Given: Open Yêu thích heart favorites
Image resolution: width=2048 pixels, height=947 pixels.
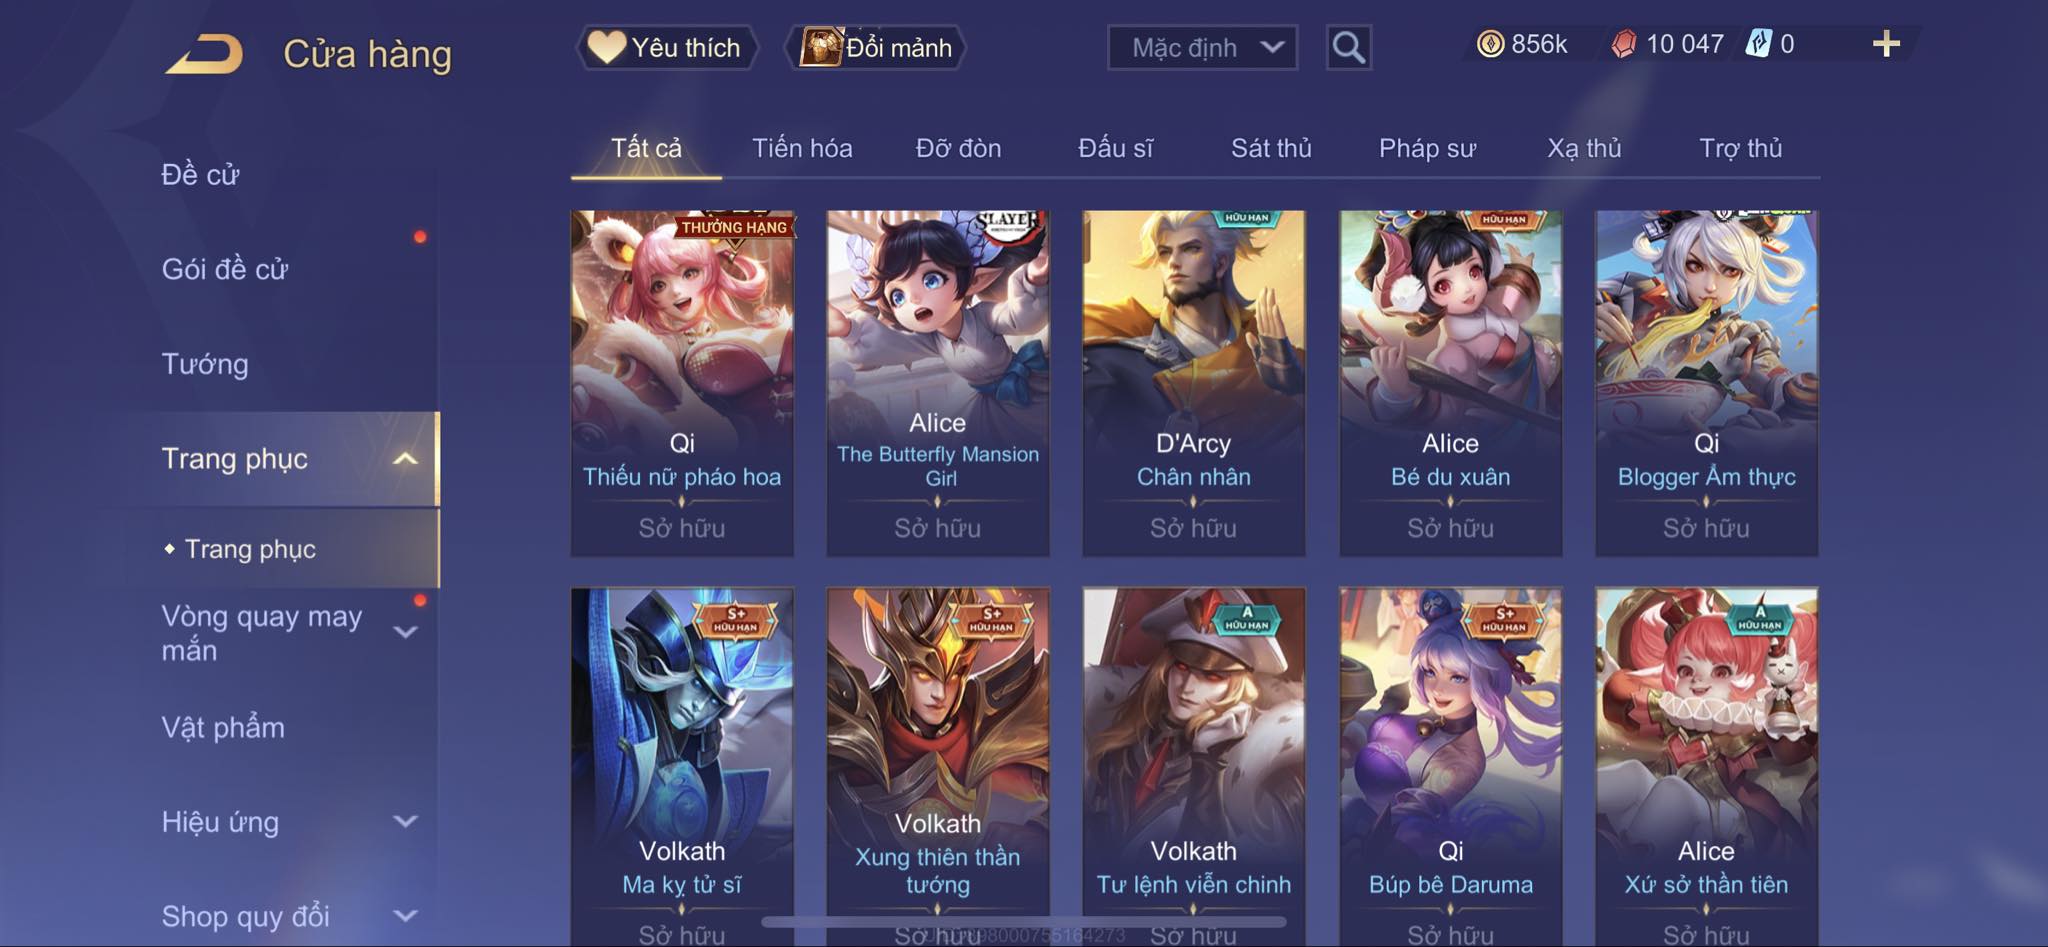Looking at the screenshot, I should (666, 47).
